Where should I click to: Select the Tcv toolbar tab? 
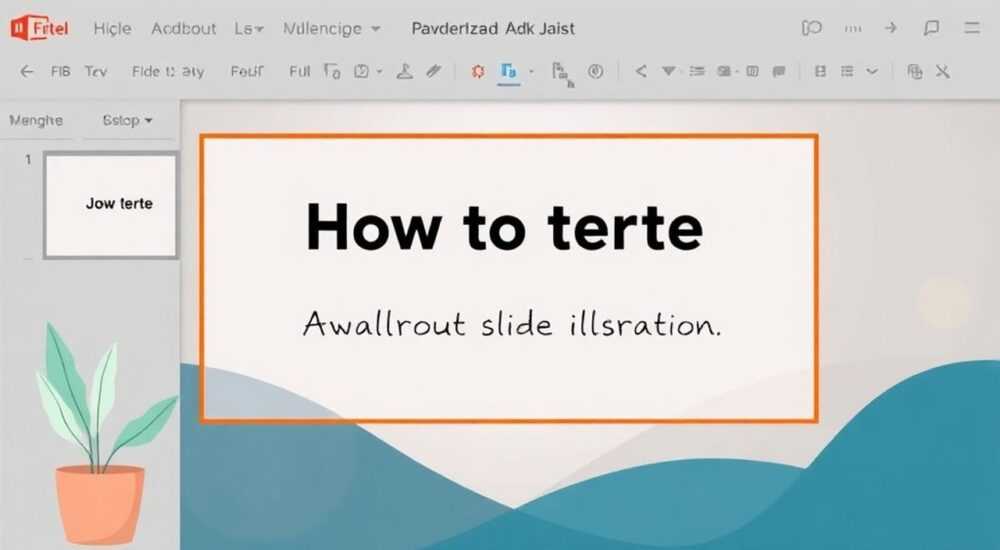pos(96,71)
